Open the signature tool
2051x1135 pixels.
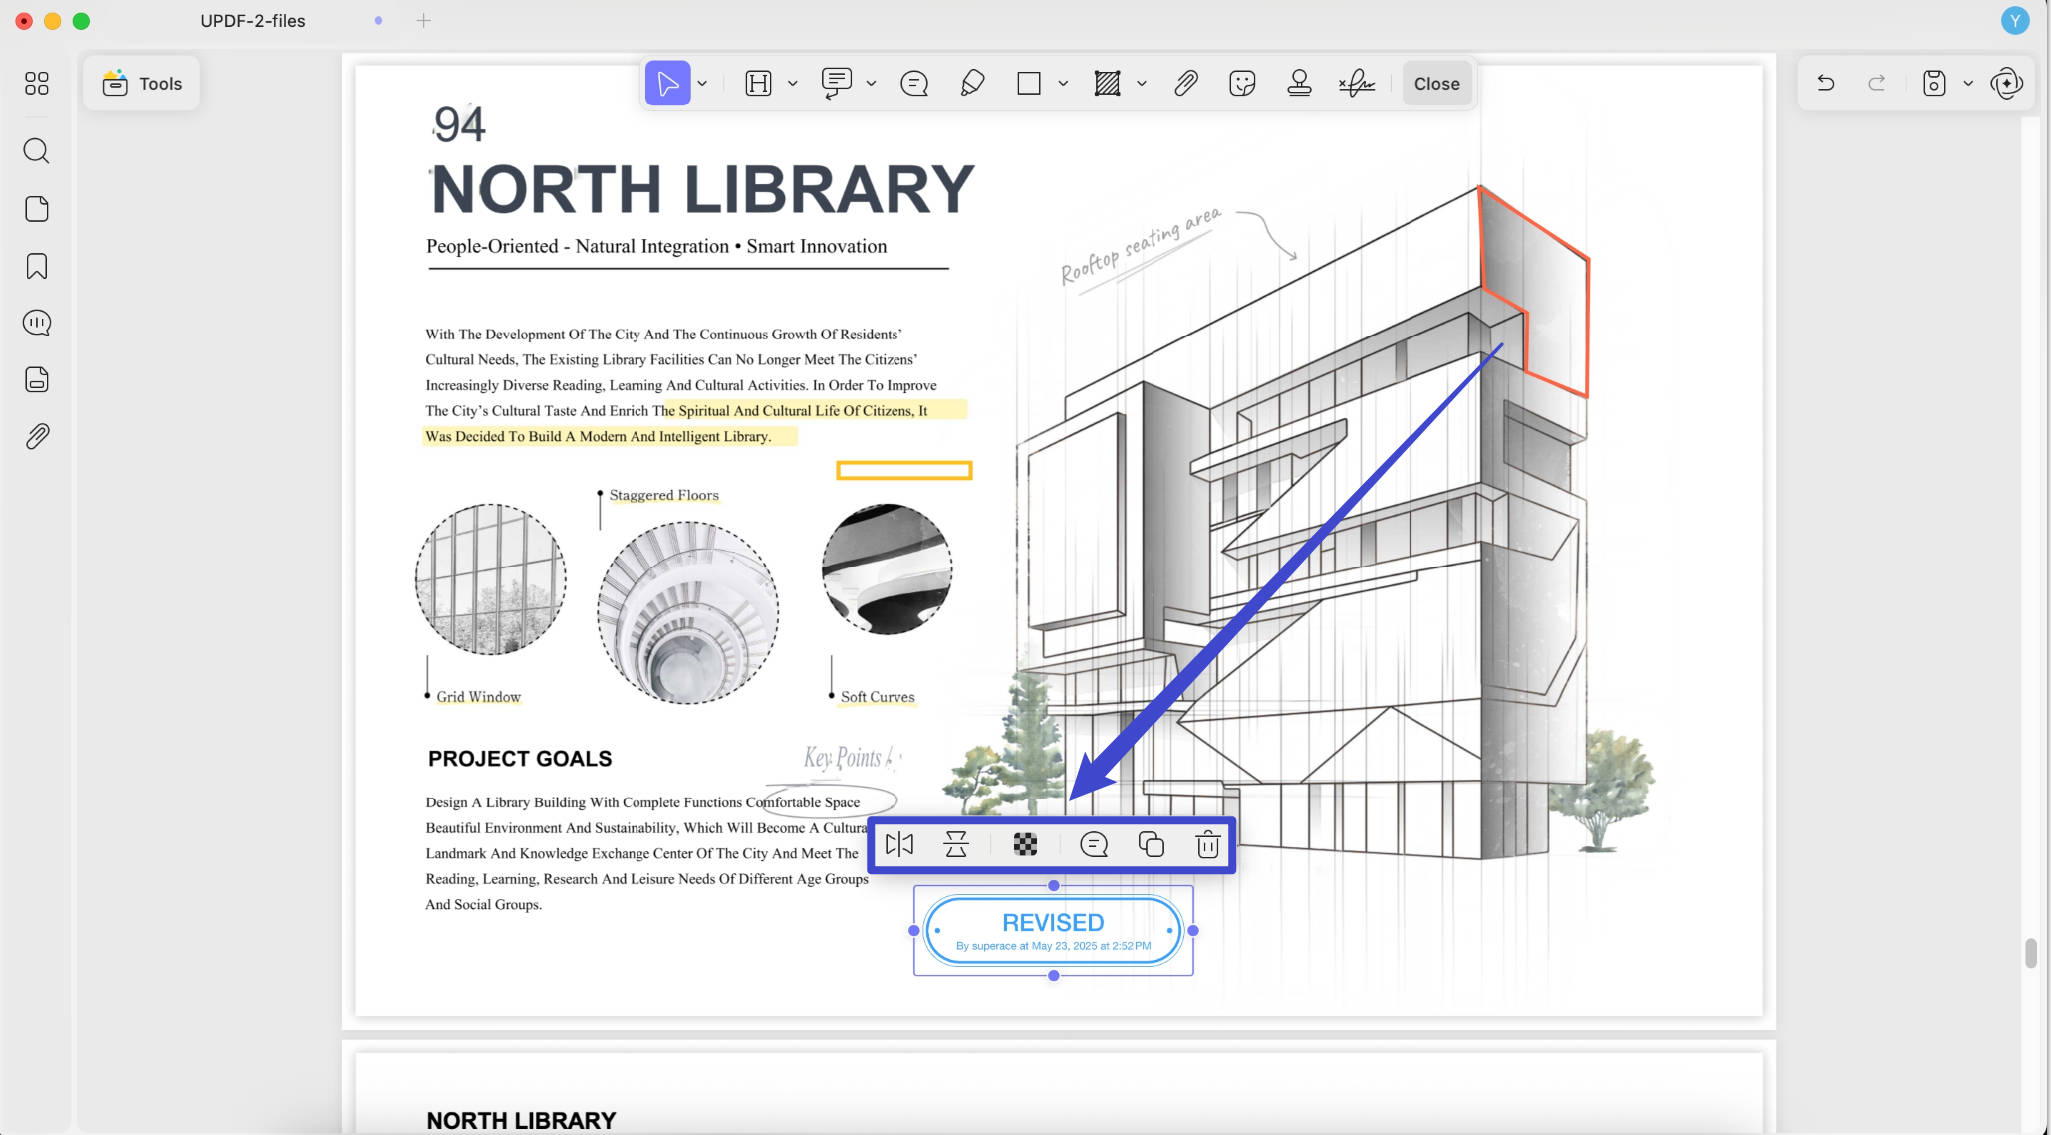1357,84
